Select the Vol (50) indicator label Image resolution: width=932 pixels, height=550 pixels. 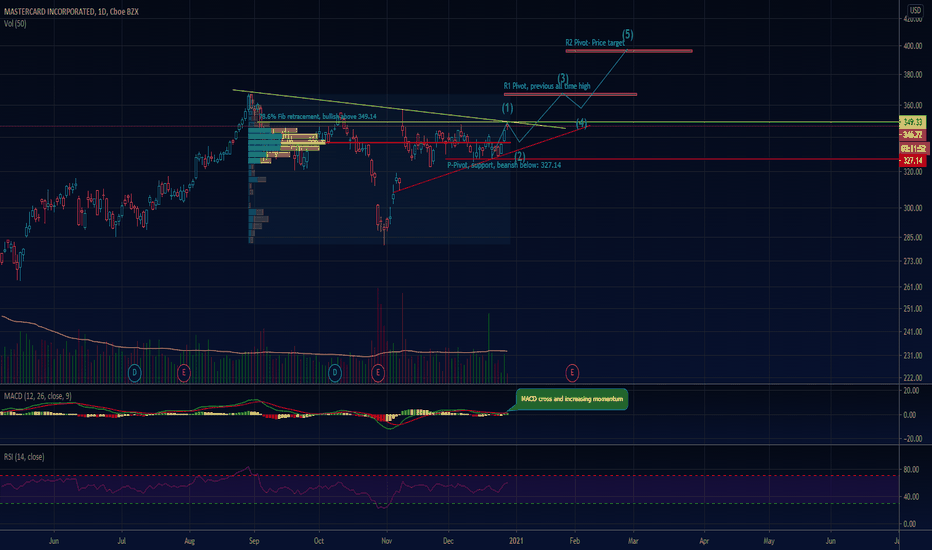pyautogui.click(x=15, y=24)
